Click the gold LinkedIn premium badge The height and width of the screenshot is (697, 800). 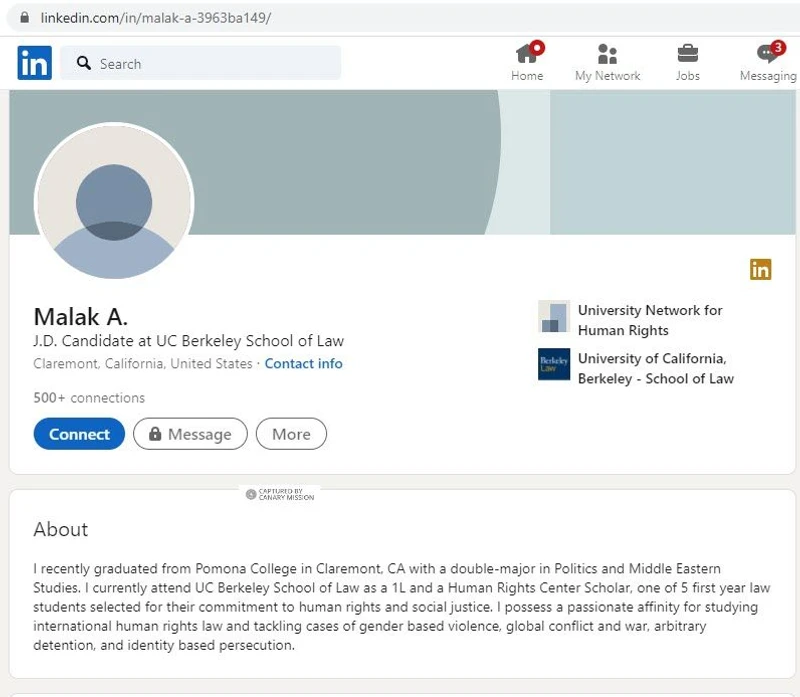(x=760, y=269)
